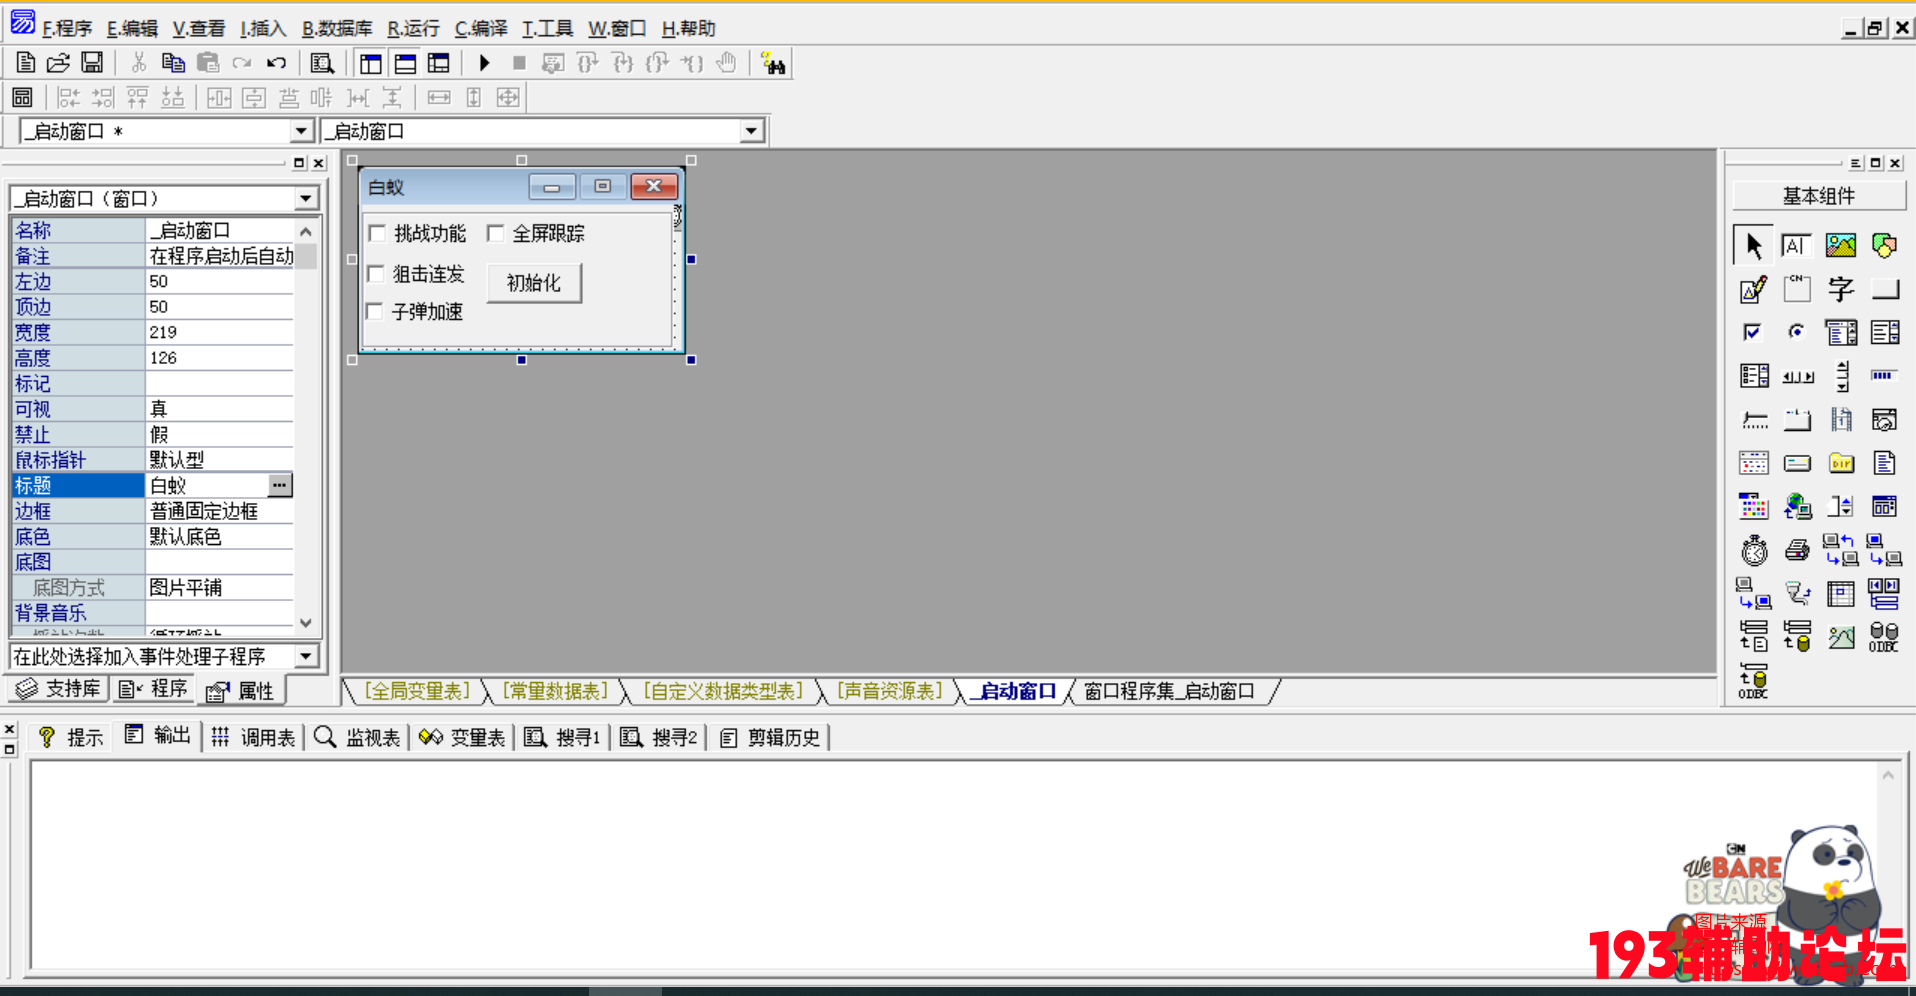Click the align-left layout toolbar icon
The width and height of the screenshot is (1916, 996).
[68, 97]
